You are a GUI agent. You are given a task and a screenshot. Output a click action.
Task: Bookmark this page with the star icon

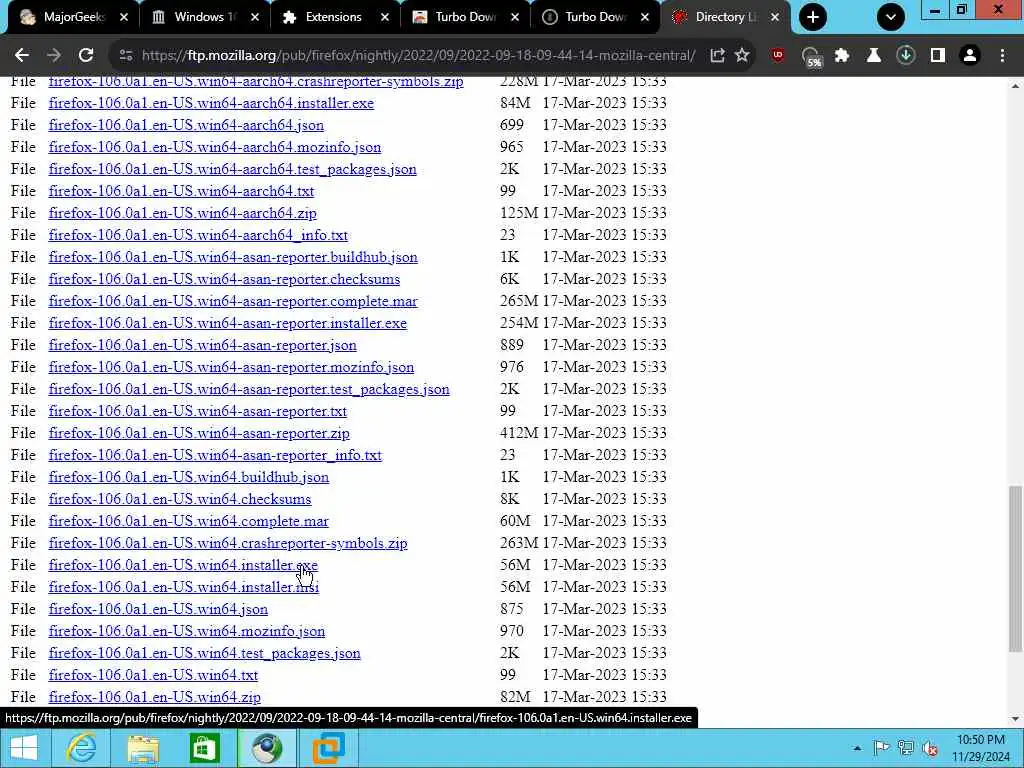pyautogui.click(x=742, y=56)
